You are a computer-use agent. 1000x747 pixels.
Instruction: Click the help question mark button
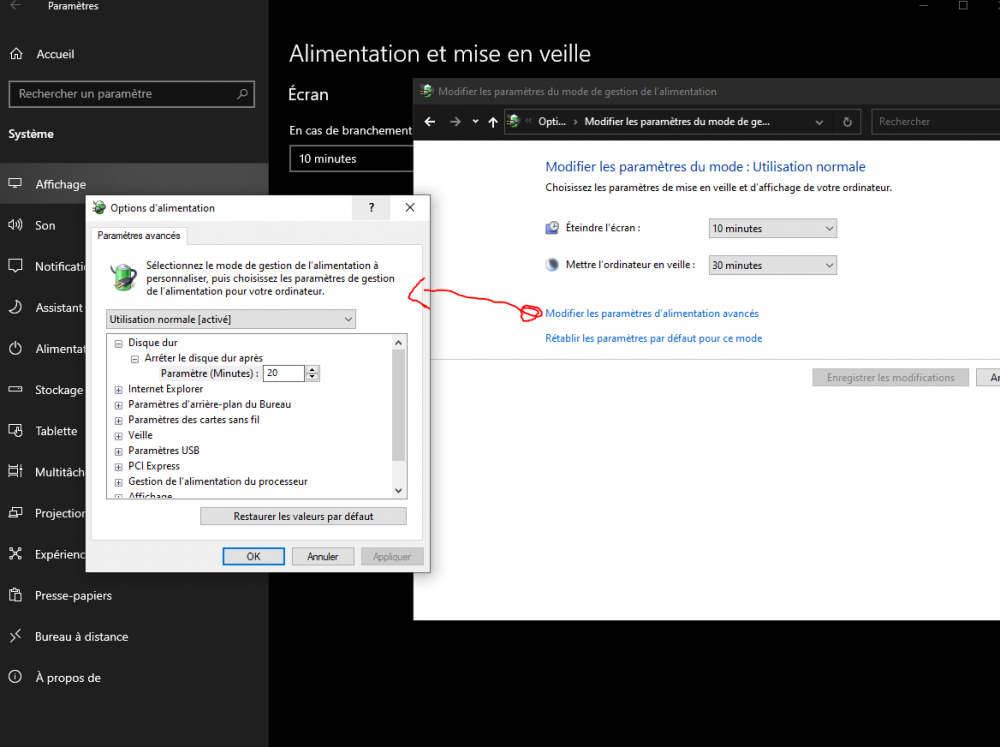click(372, 208)
